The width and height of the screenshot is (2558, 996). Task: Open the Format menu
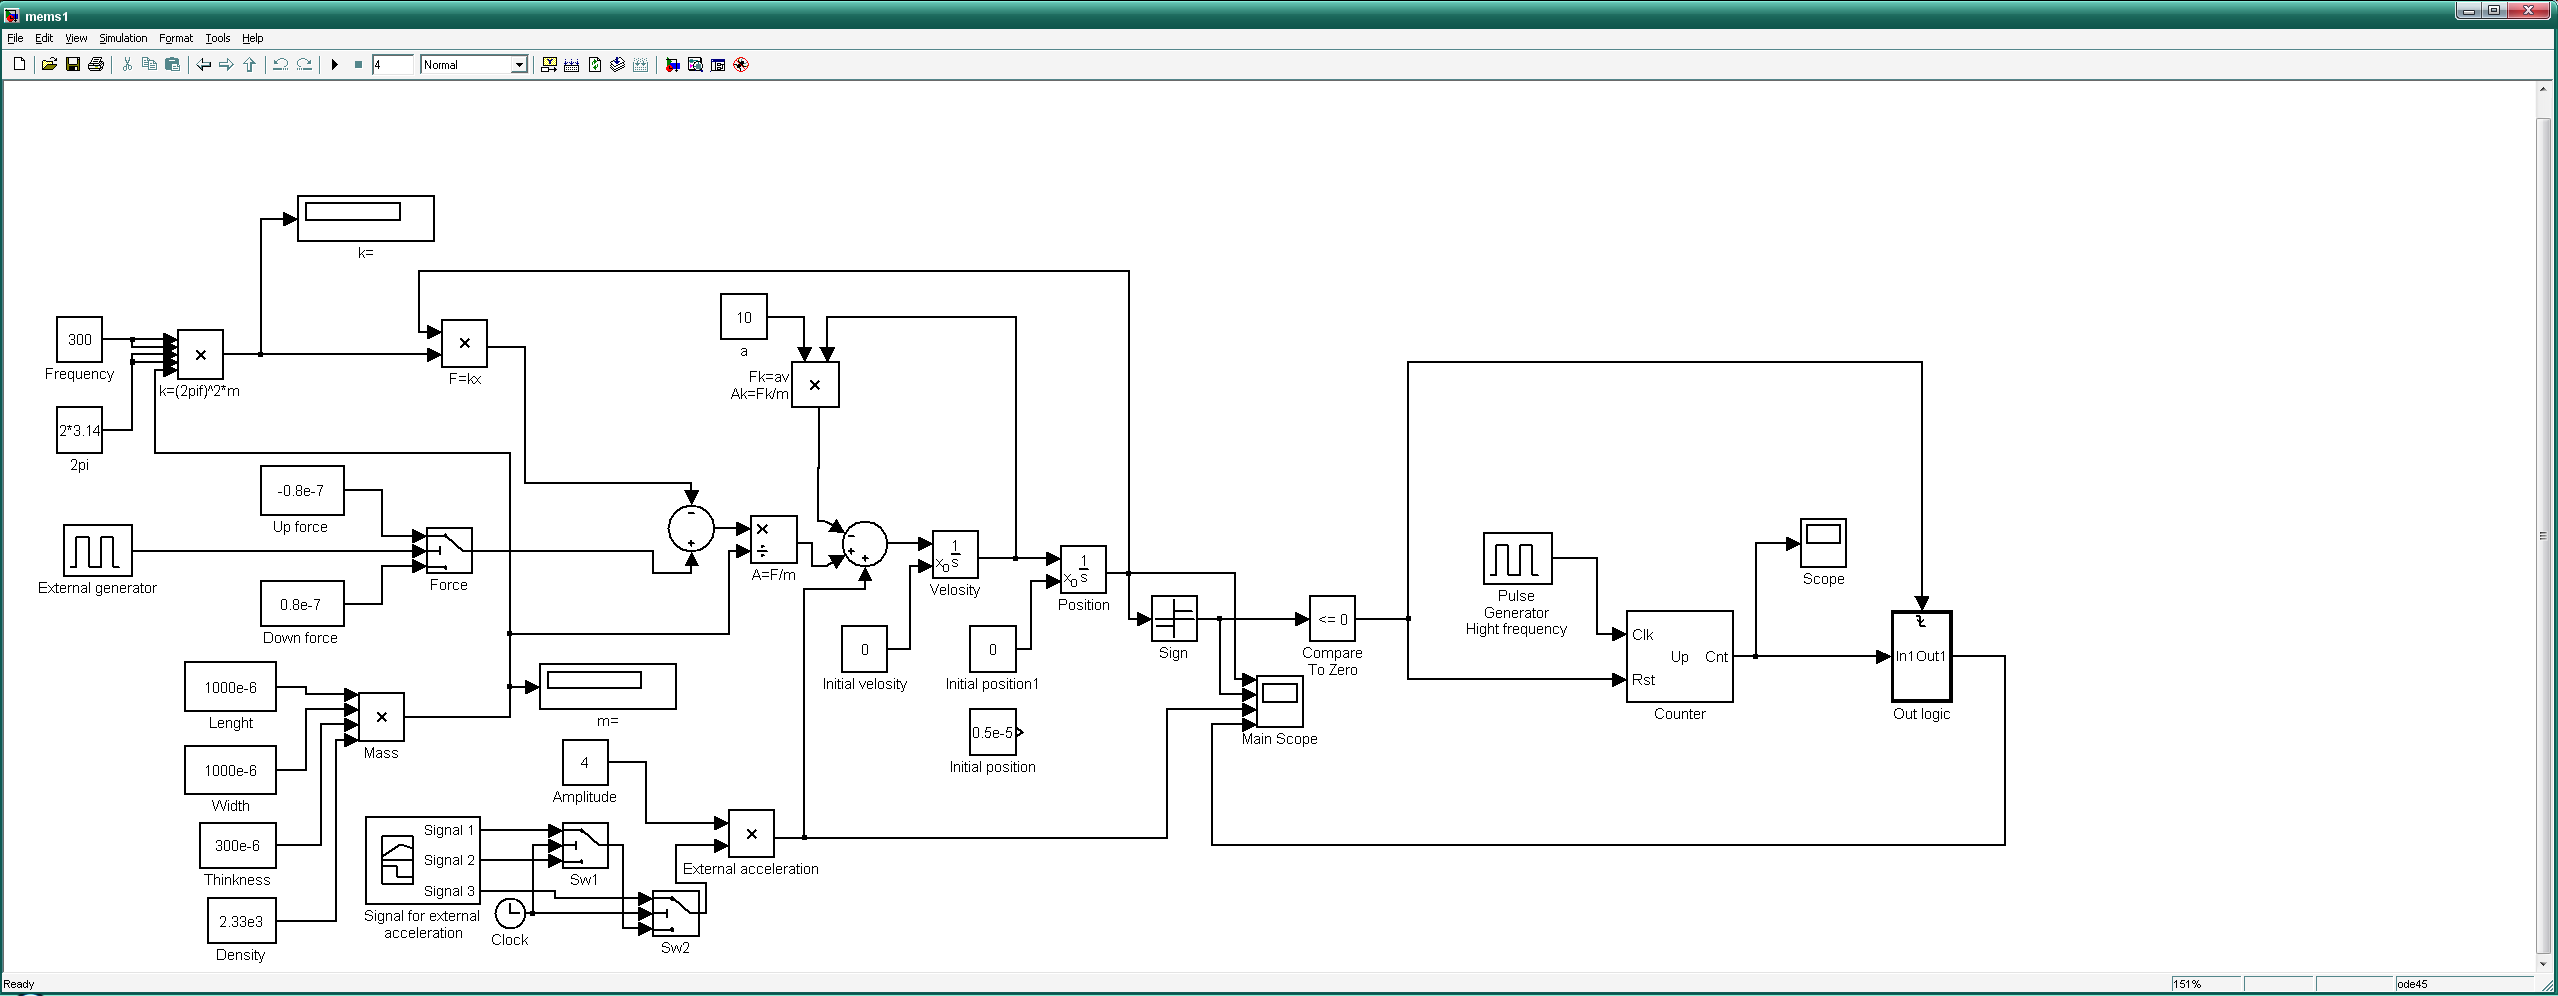click(176, 38)
